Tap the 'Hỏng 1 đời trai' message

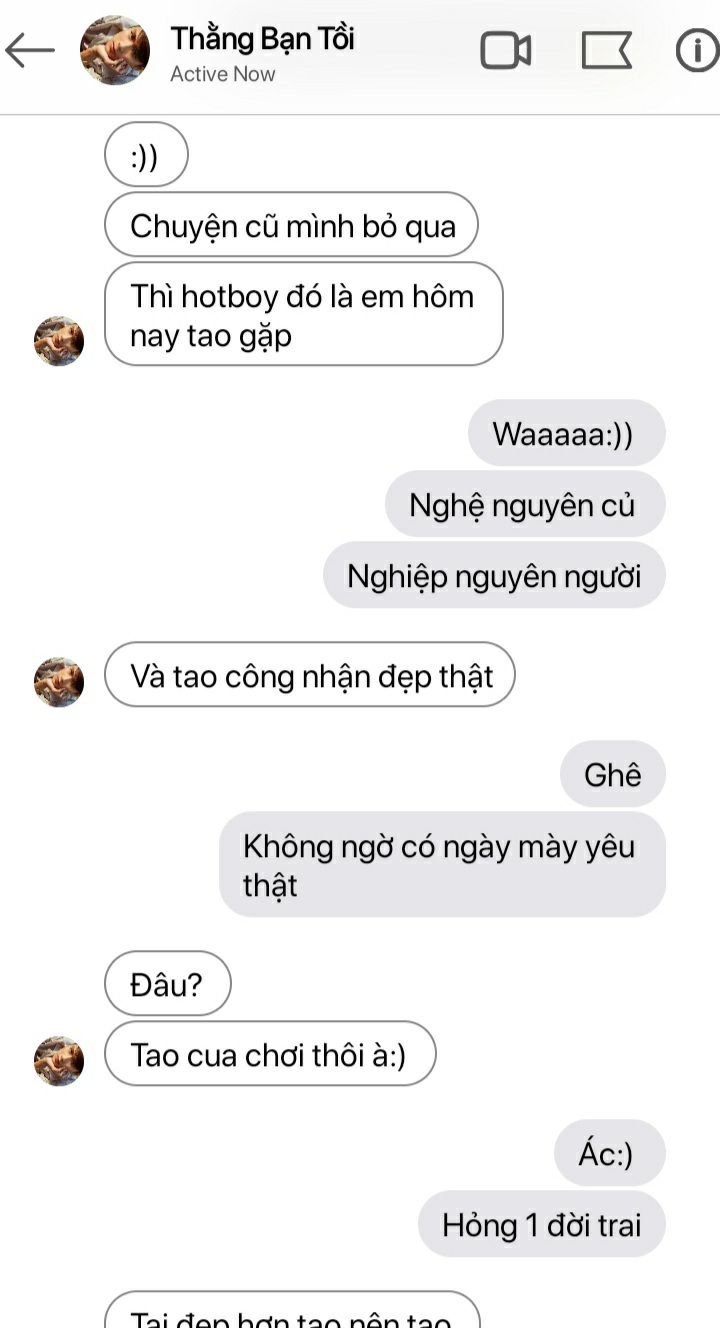pos(541,1224)
